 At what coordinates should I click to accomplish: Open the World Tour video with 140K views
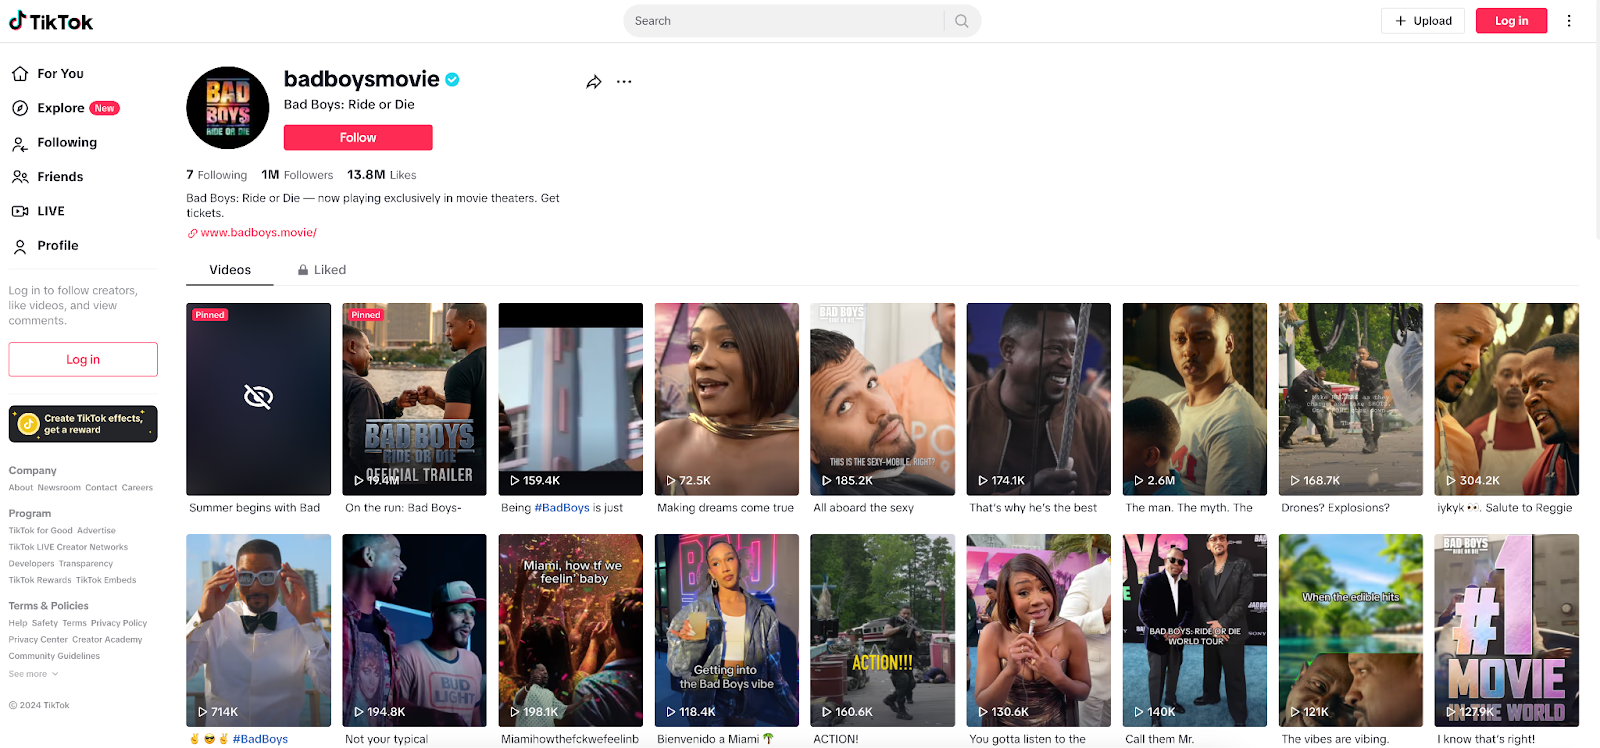(x=1194, y=630)
